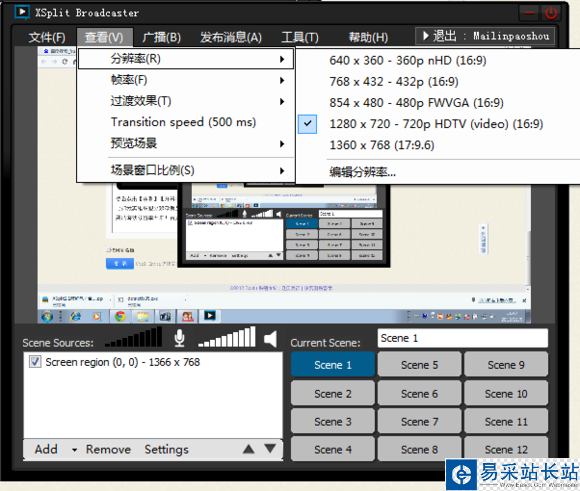Click the XSplit Broadcaster logo icon
Viewport: 580px width, 491px height.
click(22, 12)
